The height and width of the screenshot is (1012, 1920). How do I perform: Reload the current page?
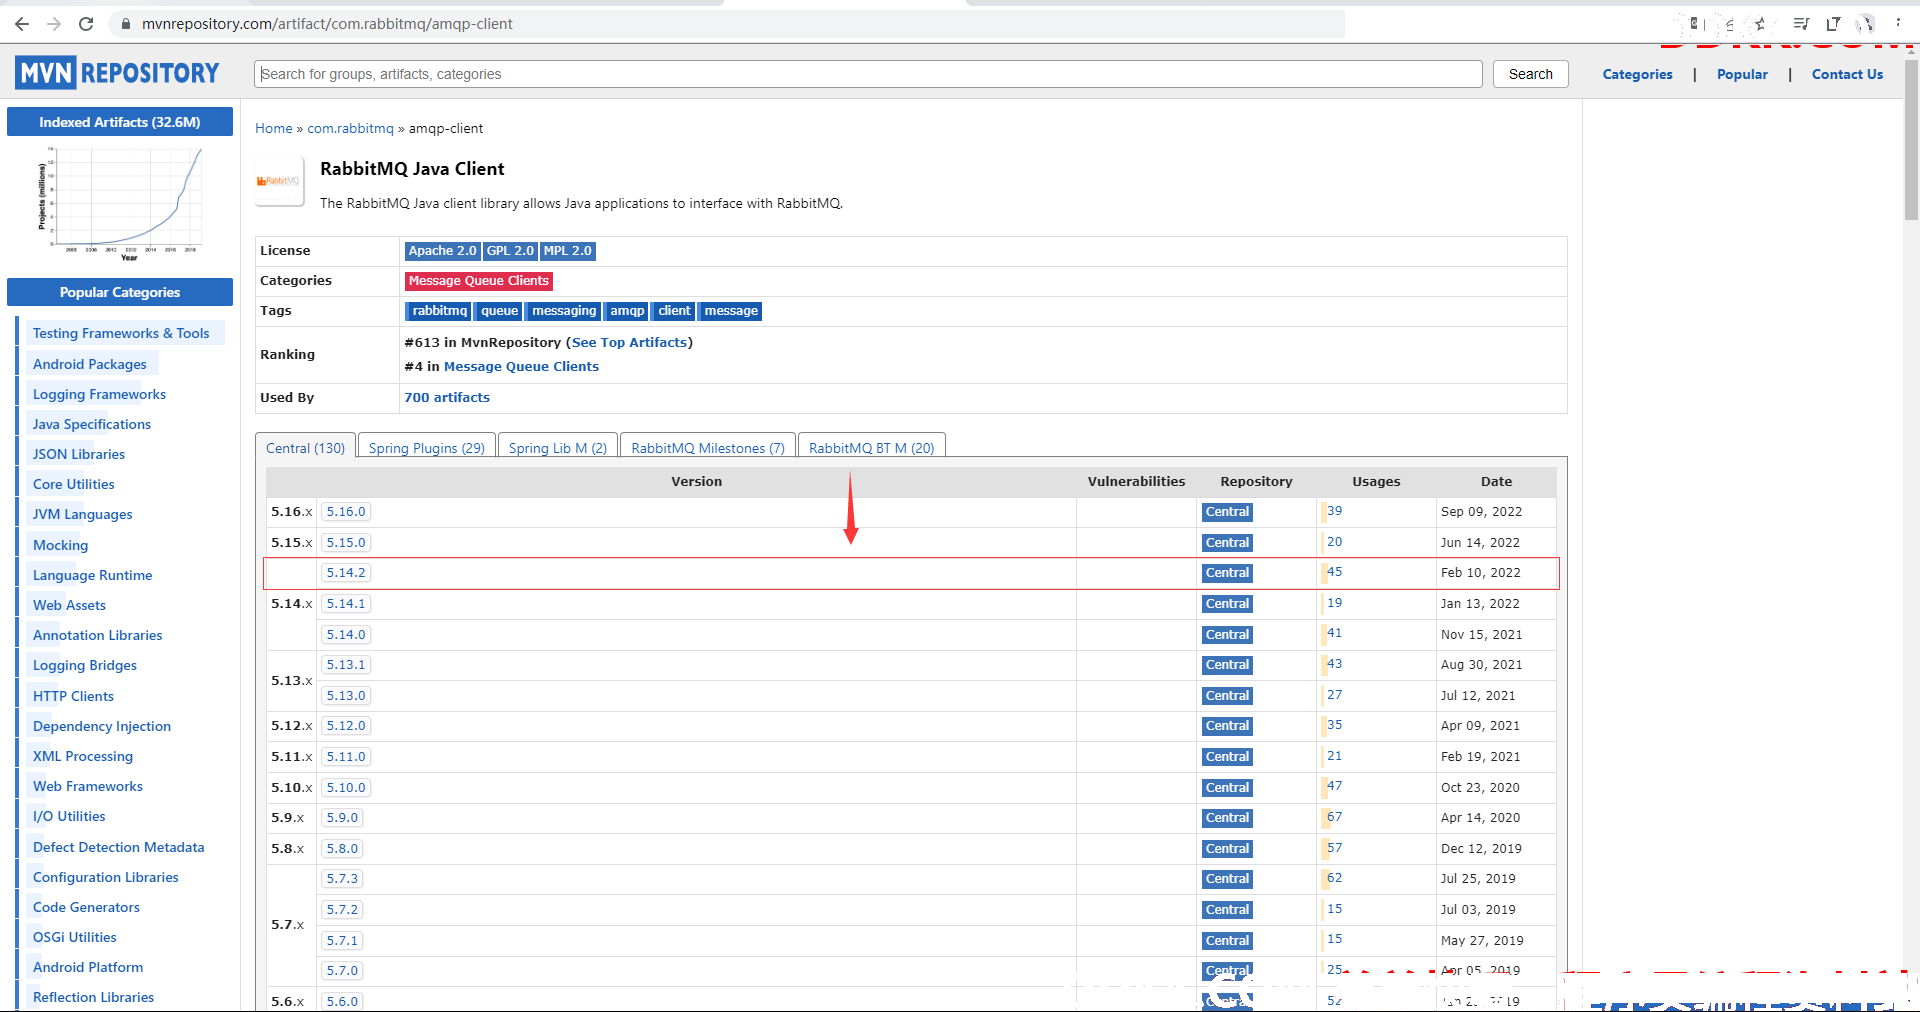click(x=86, y=24)
